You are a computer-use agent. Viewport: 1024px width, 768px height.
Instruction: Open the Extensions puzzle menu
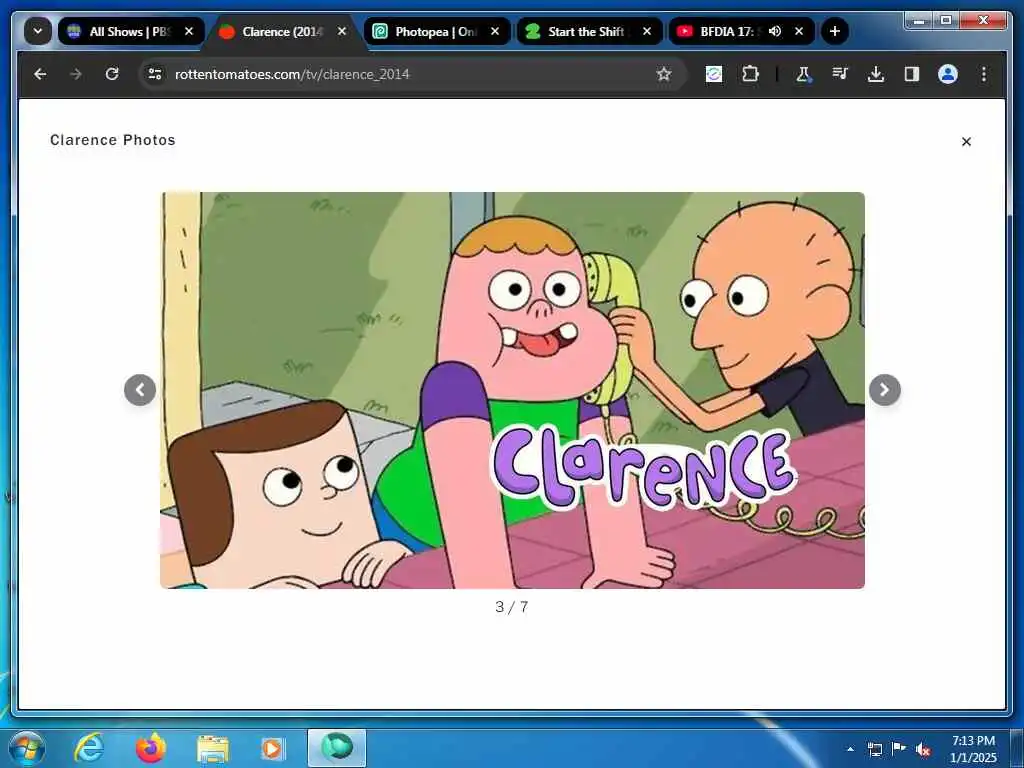(x=750, y=74)
